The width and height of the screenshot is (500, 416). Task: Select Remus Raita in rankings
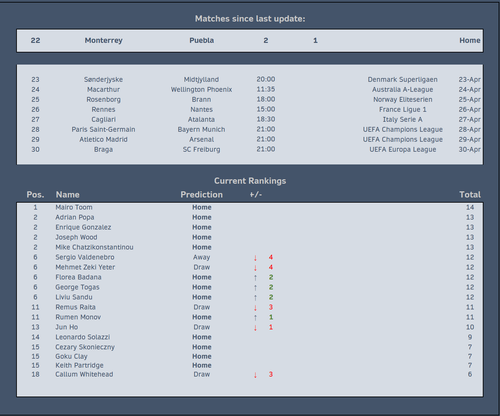(75, 307)
